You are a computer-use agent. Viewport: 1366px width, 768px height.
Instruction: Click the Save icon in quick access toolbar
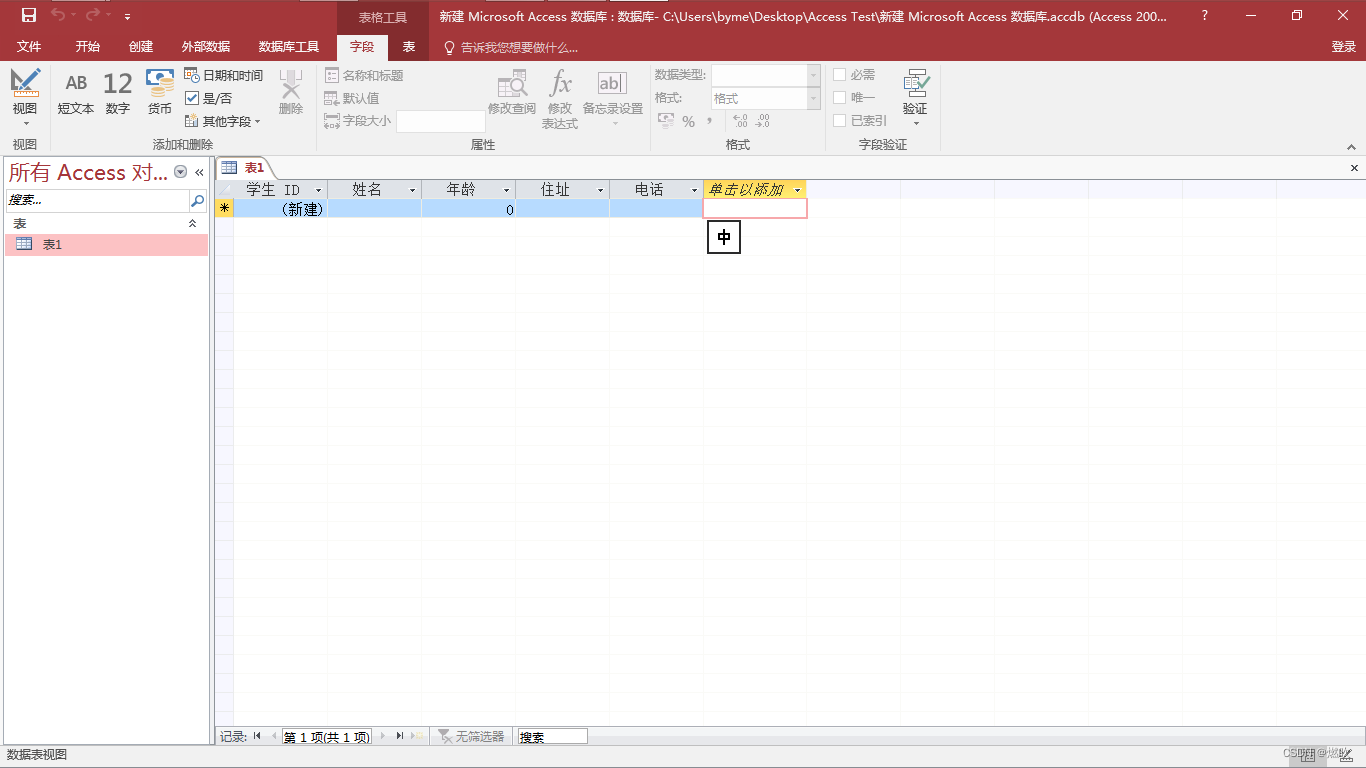tap(29, 15)
